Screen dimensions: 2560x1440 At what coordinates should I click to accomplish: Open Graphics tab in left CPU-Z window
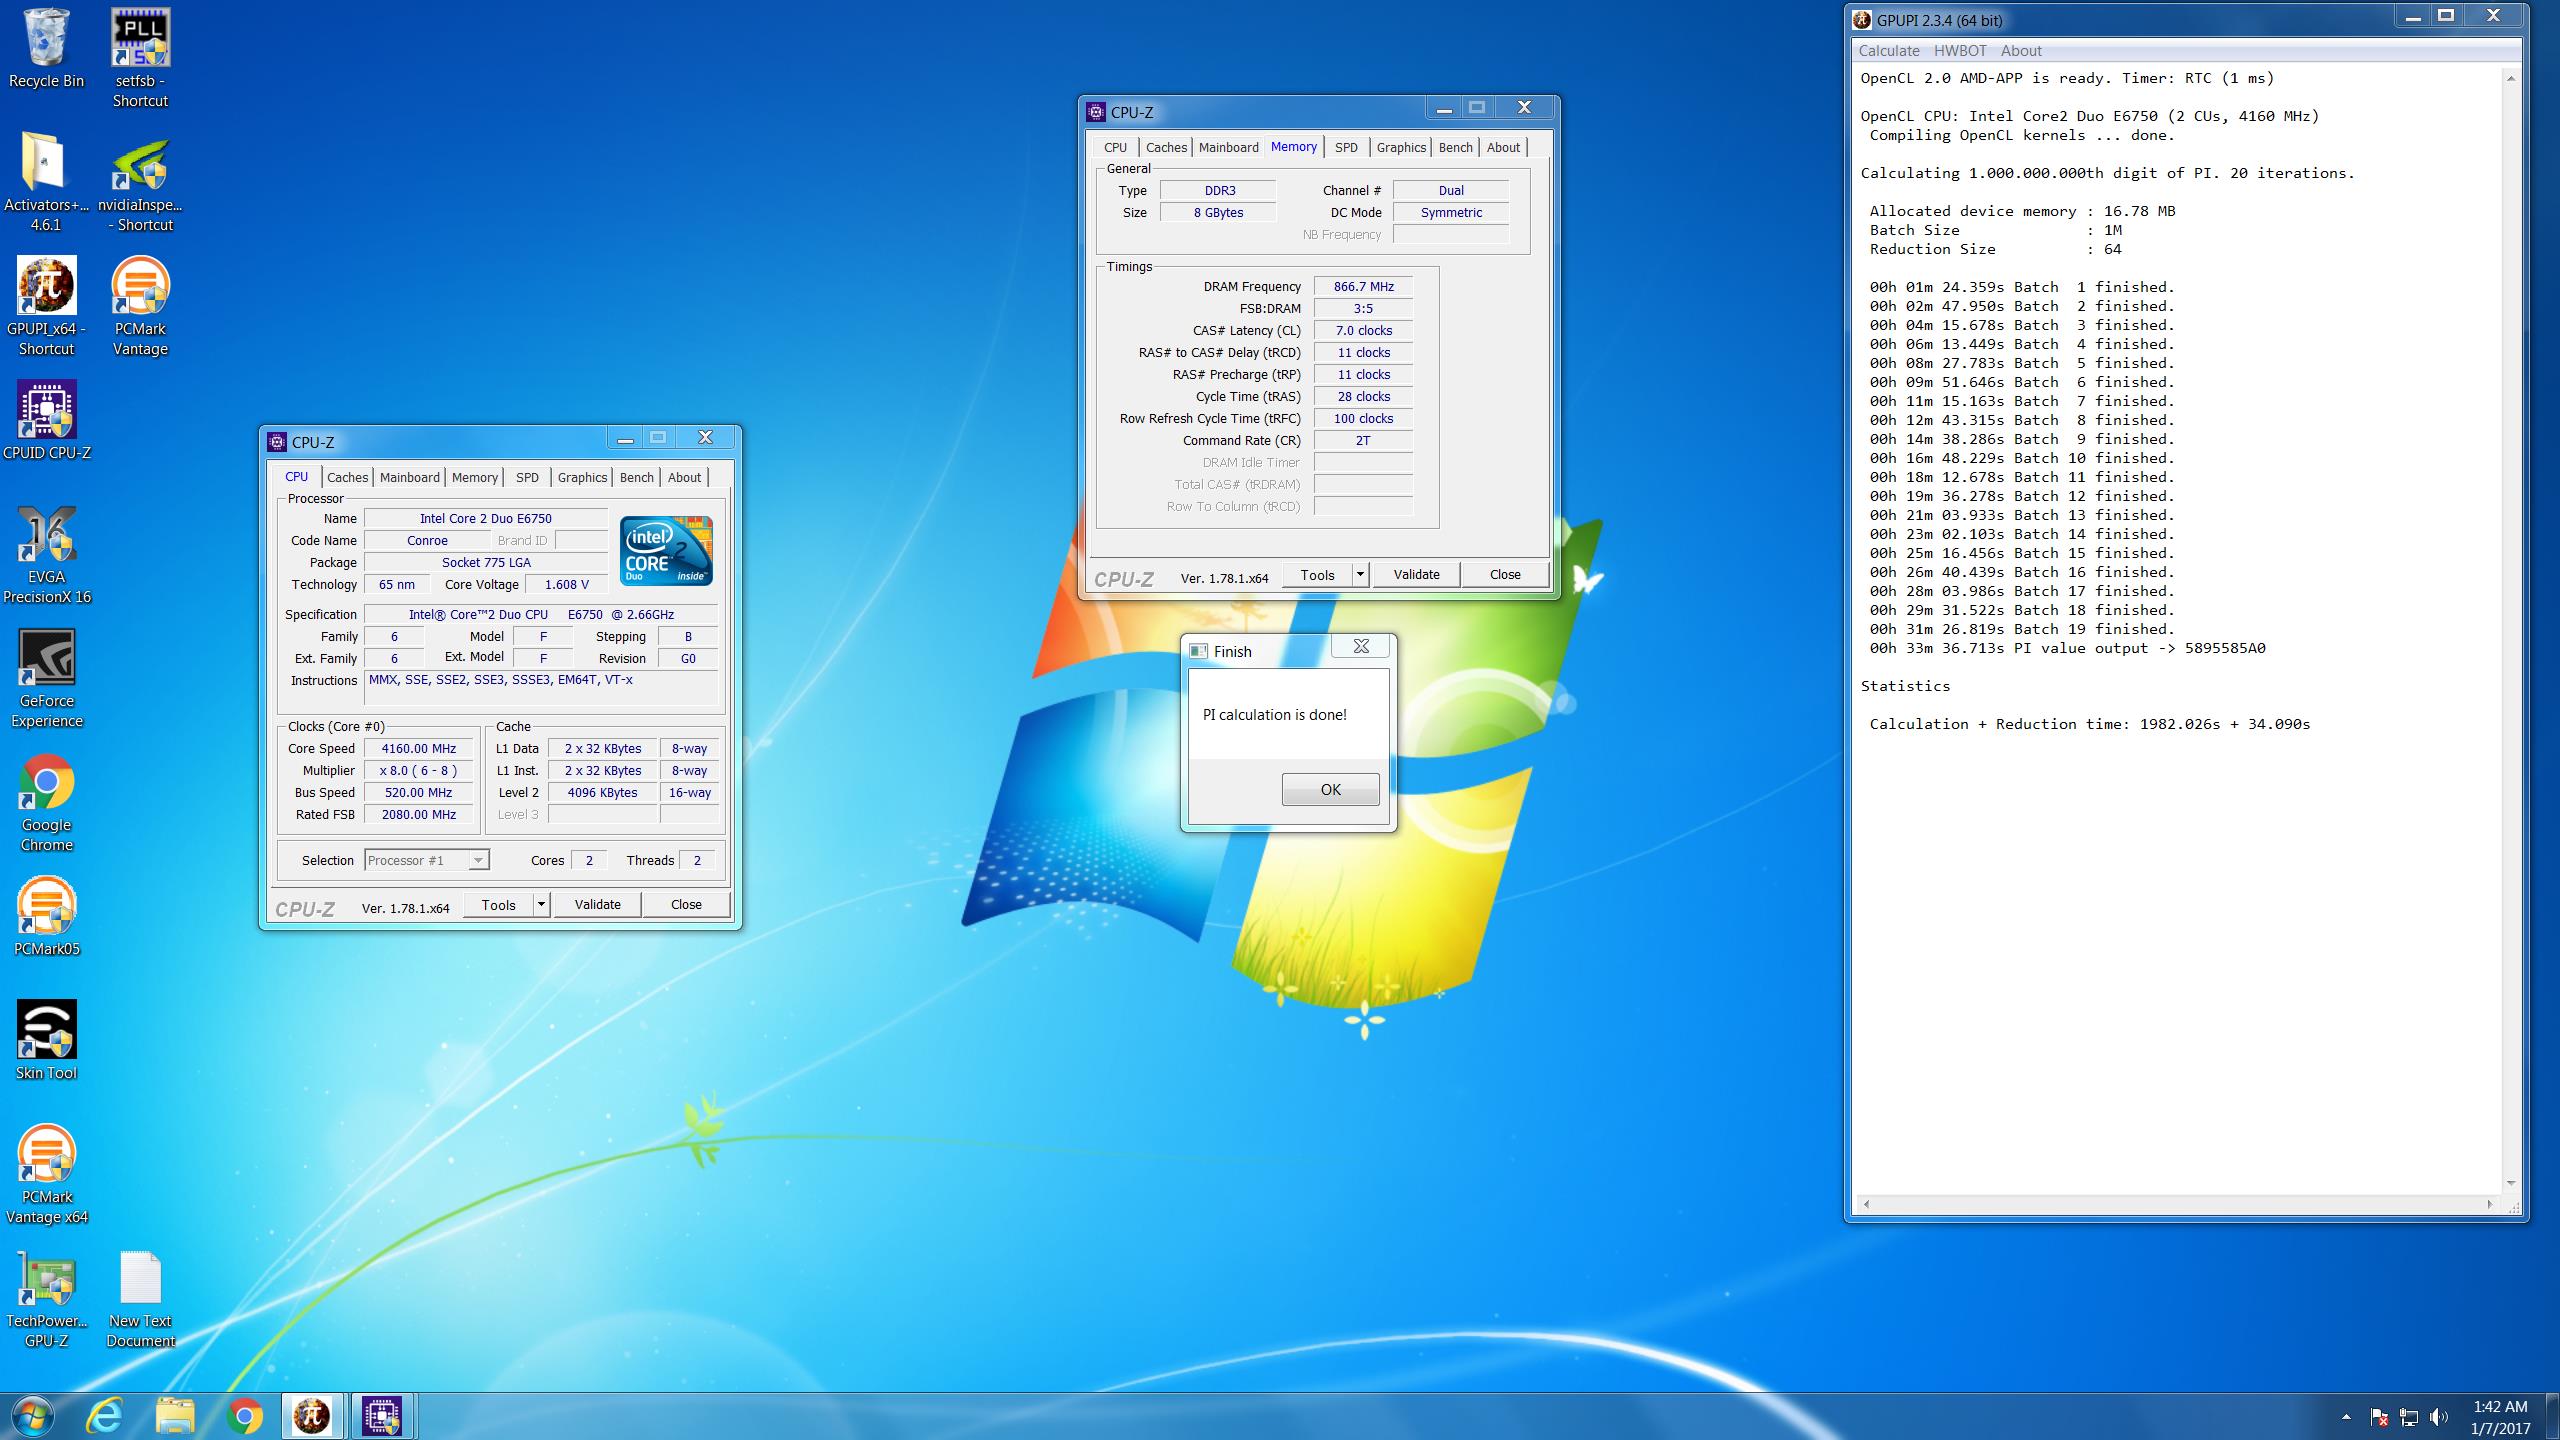click(x=582, y=477)
